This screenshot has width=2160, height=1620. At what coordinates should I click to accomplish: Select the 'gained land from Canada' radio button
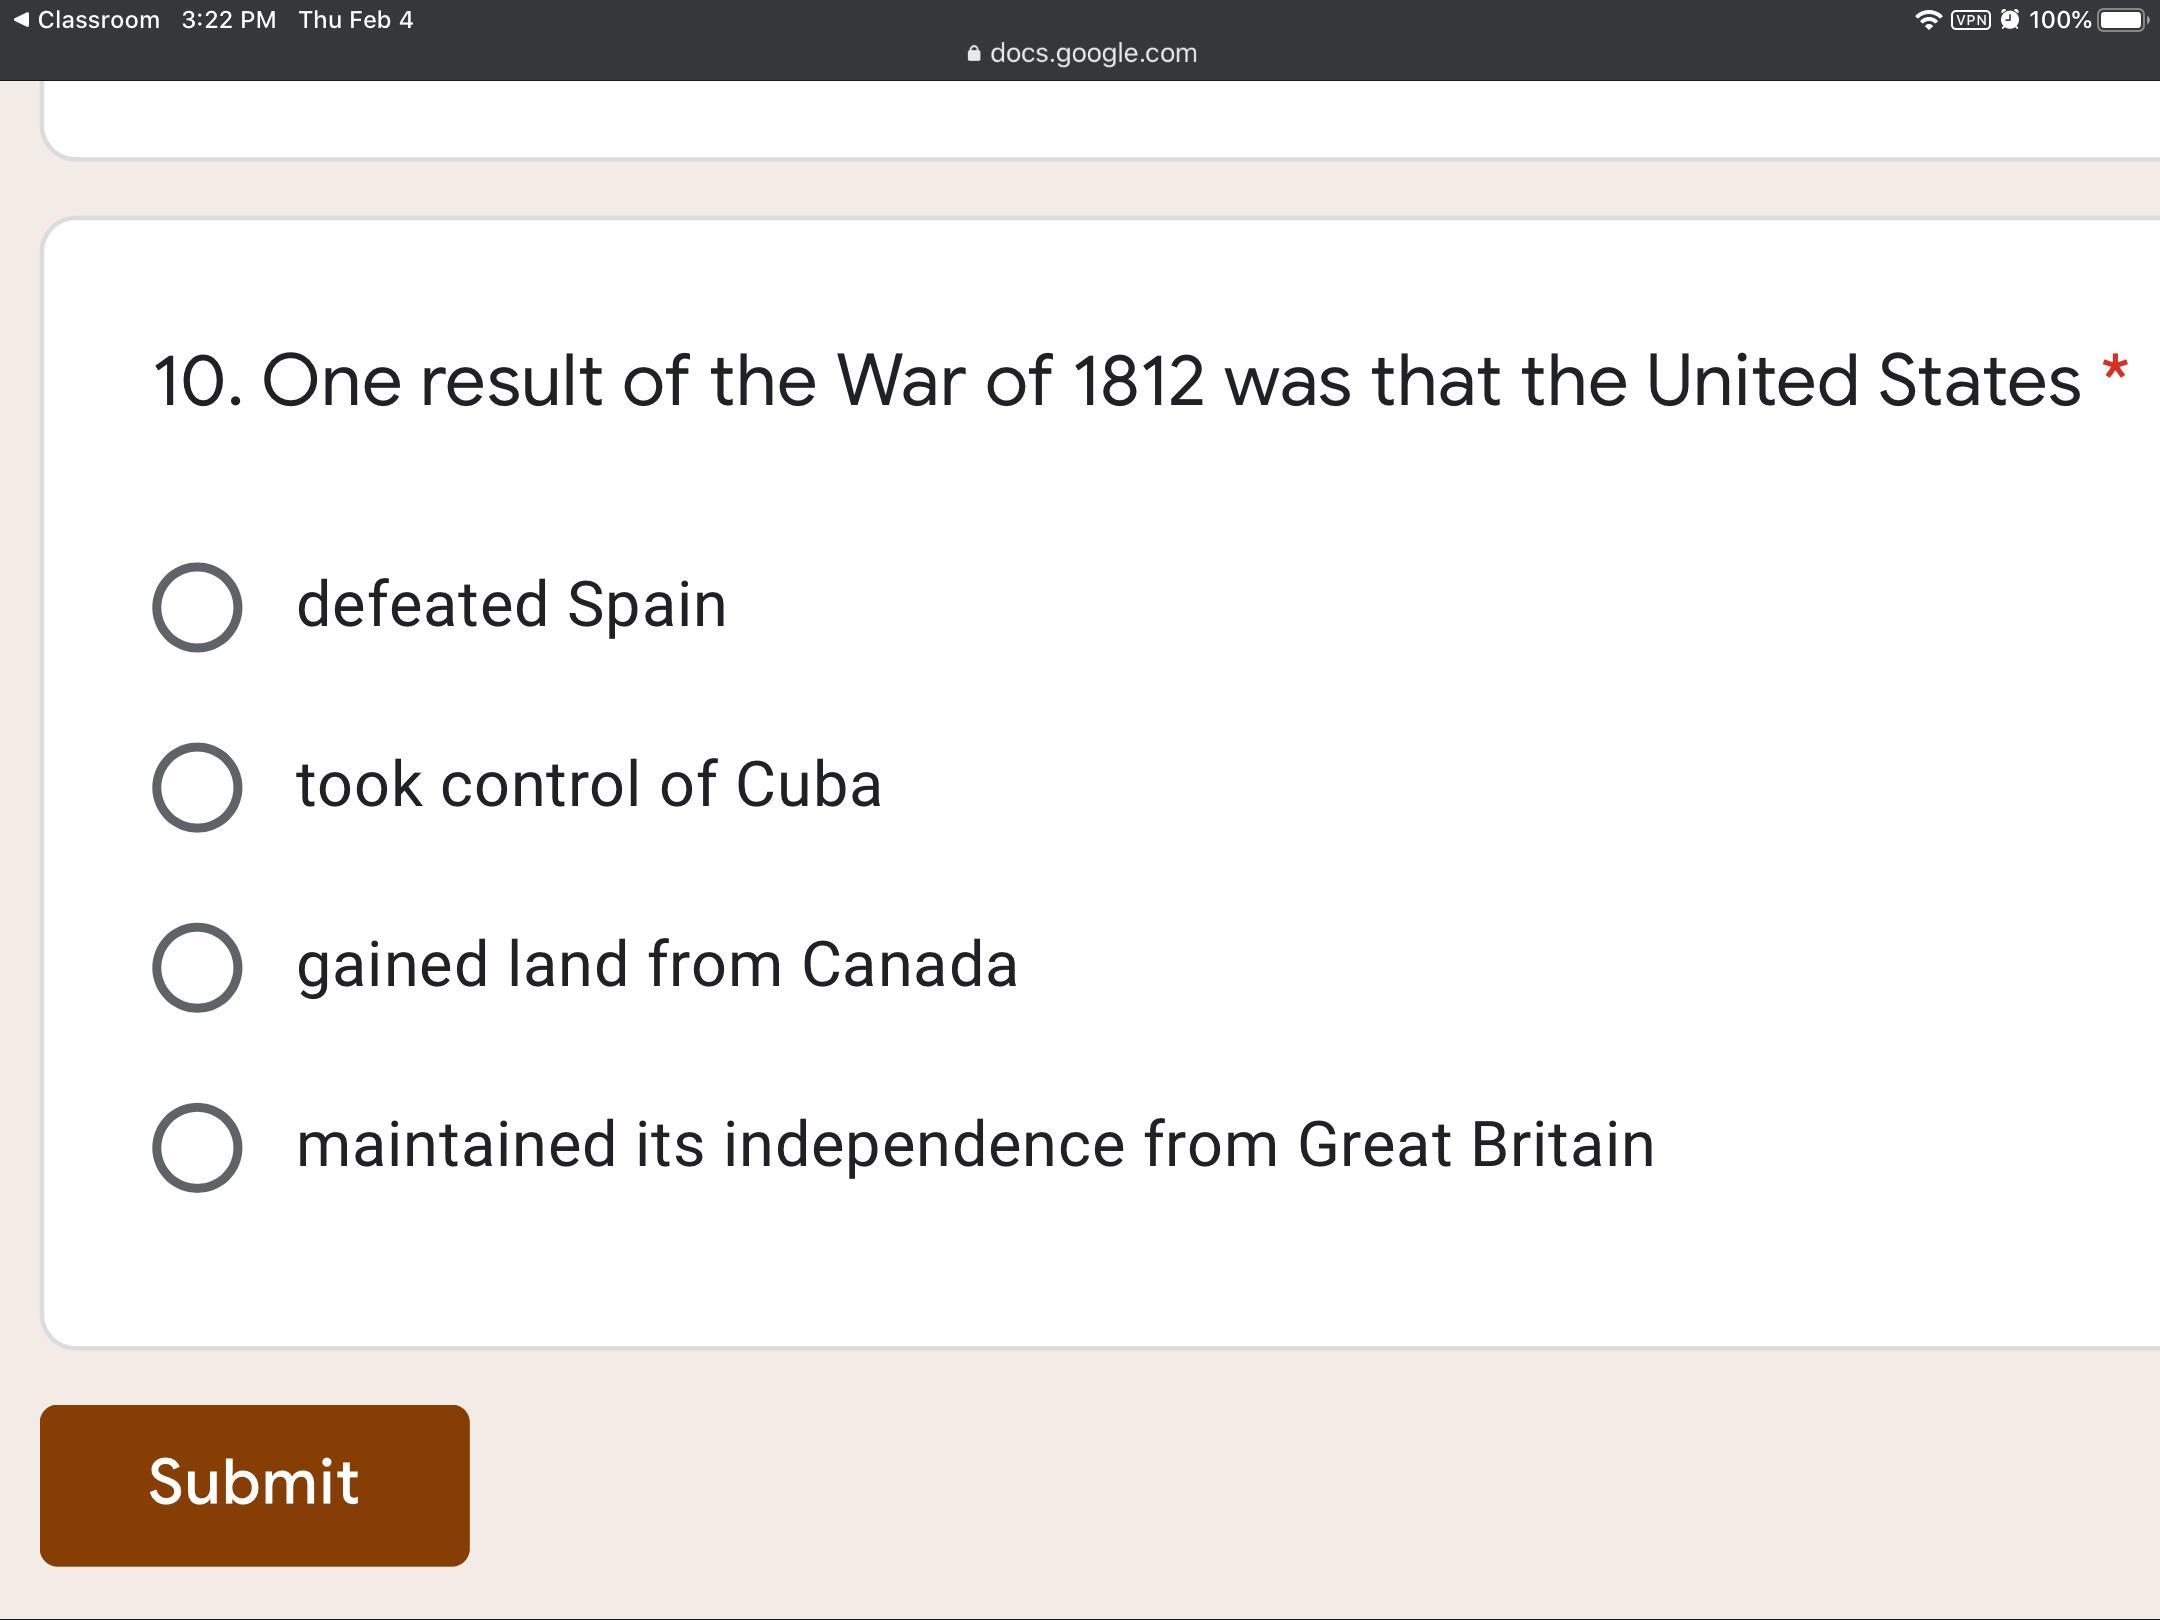pos(197,967)
